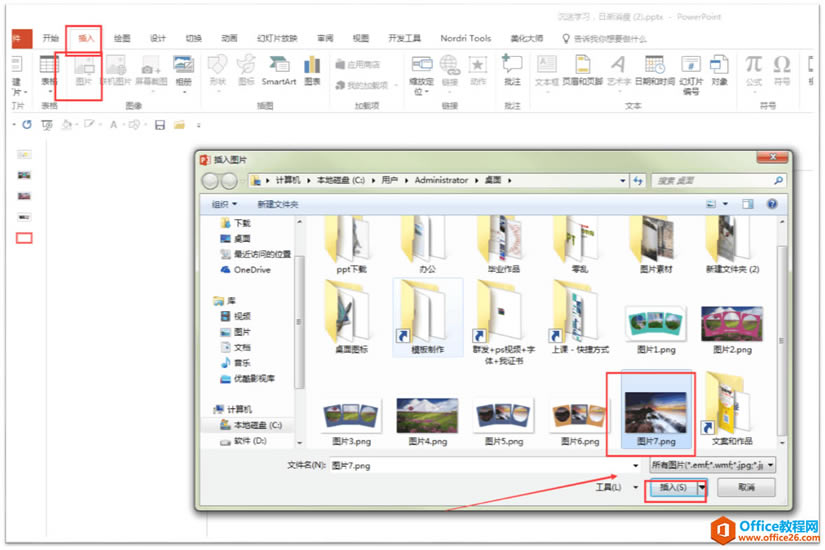Open 页眉和页脚 header and footer
825x550 pixels.
(x=582, y=71)
